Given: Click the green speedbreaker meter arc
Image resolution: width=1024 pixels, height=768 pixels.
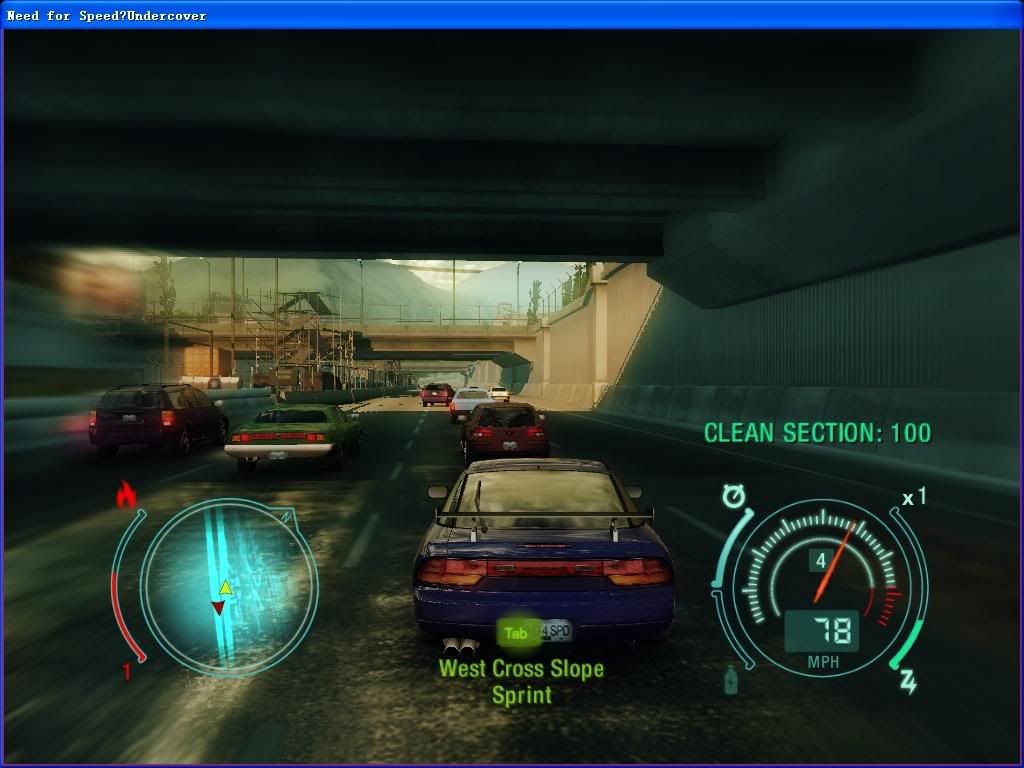Looking at the screenshot, I should (x=909, y=643).
